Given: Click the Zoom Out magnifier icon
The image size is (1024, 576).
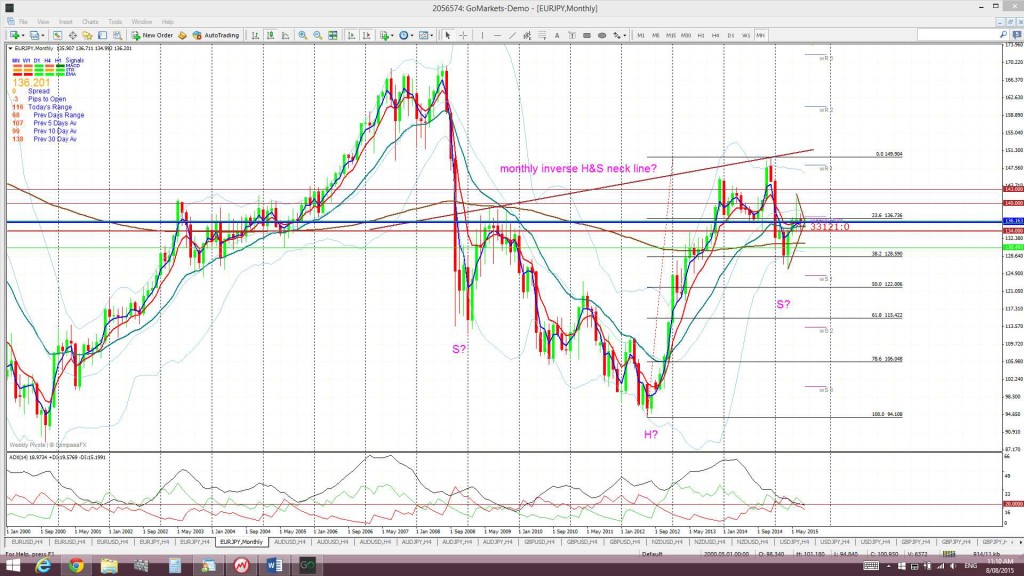Looking at the screenshot, I should tap(317, 35).
